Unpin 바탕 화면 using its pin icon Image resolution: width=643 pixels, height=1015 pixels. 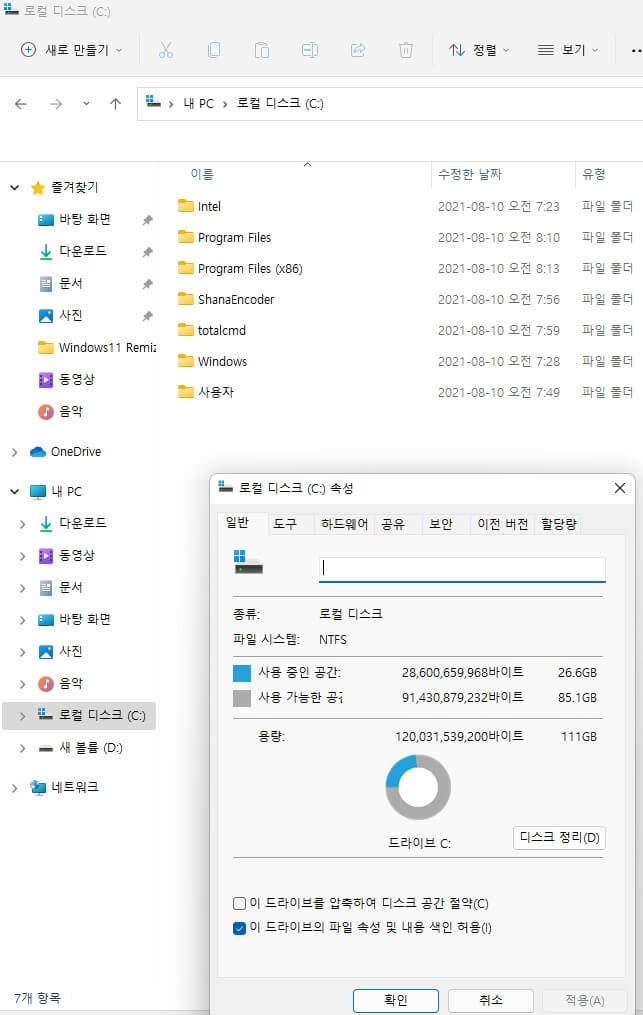tap(148, 220)
